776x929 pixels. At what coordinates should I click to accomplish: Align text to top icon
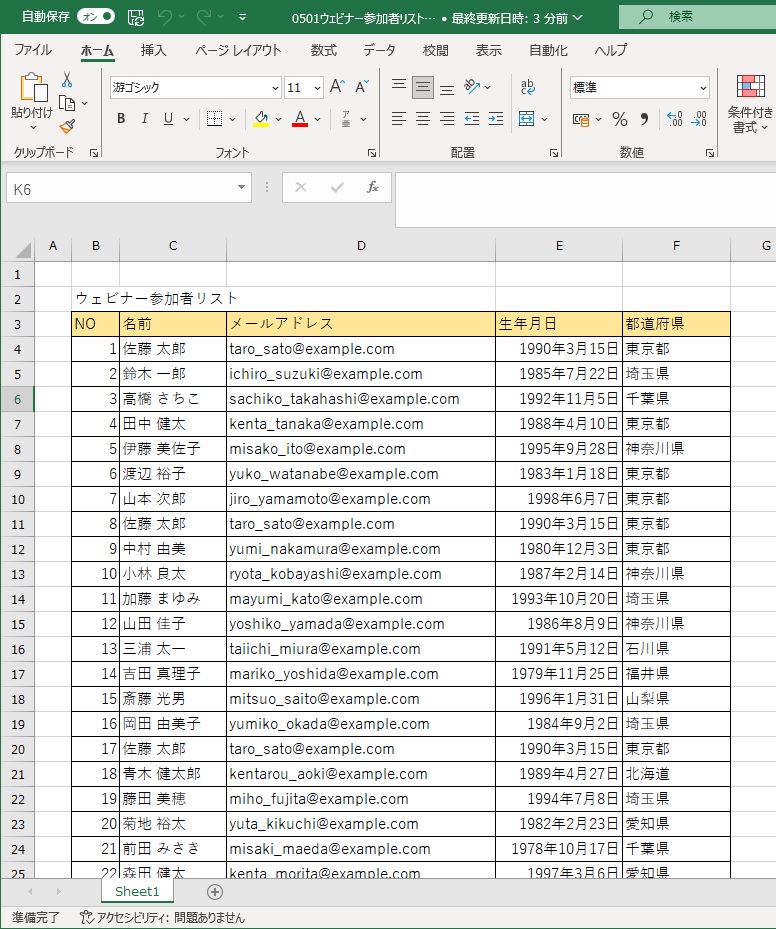(x=399, y=85)
